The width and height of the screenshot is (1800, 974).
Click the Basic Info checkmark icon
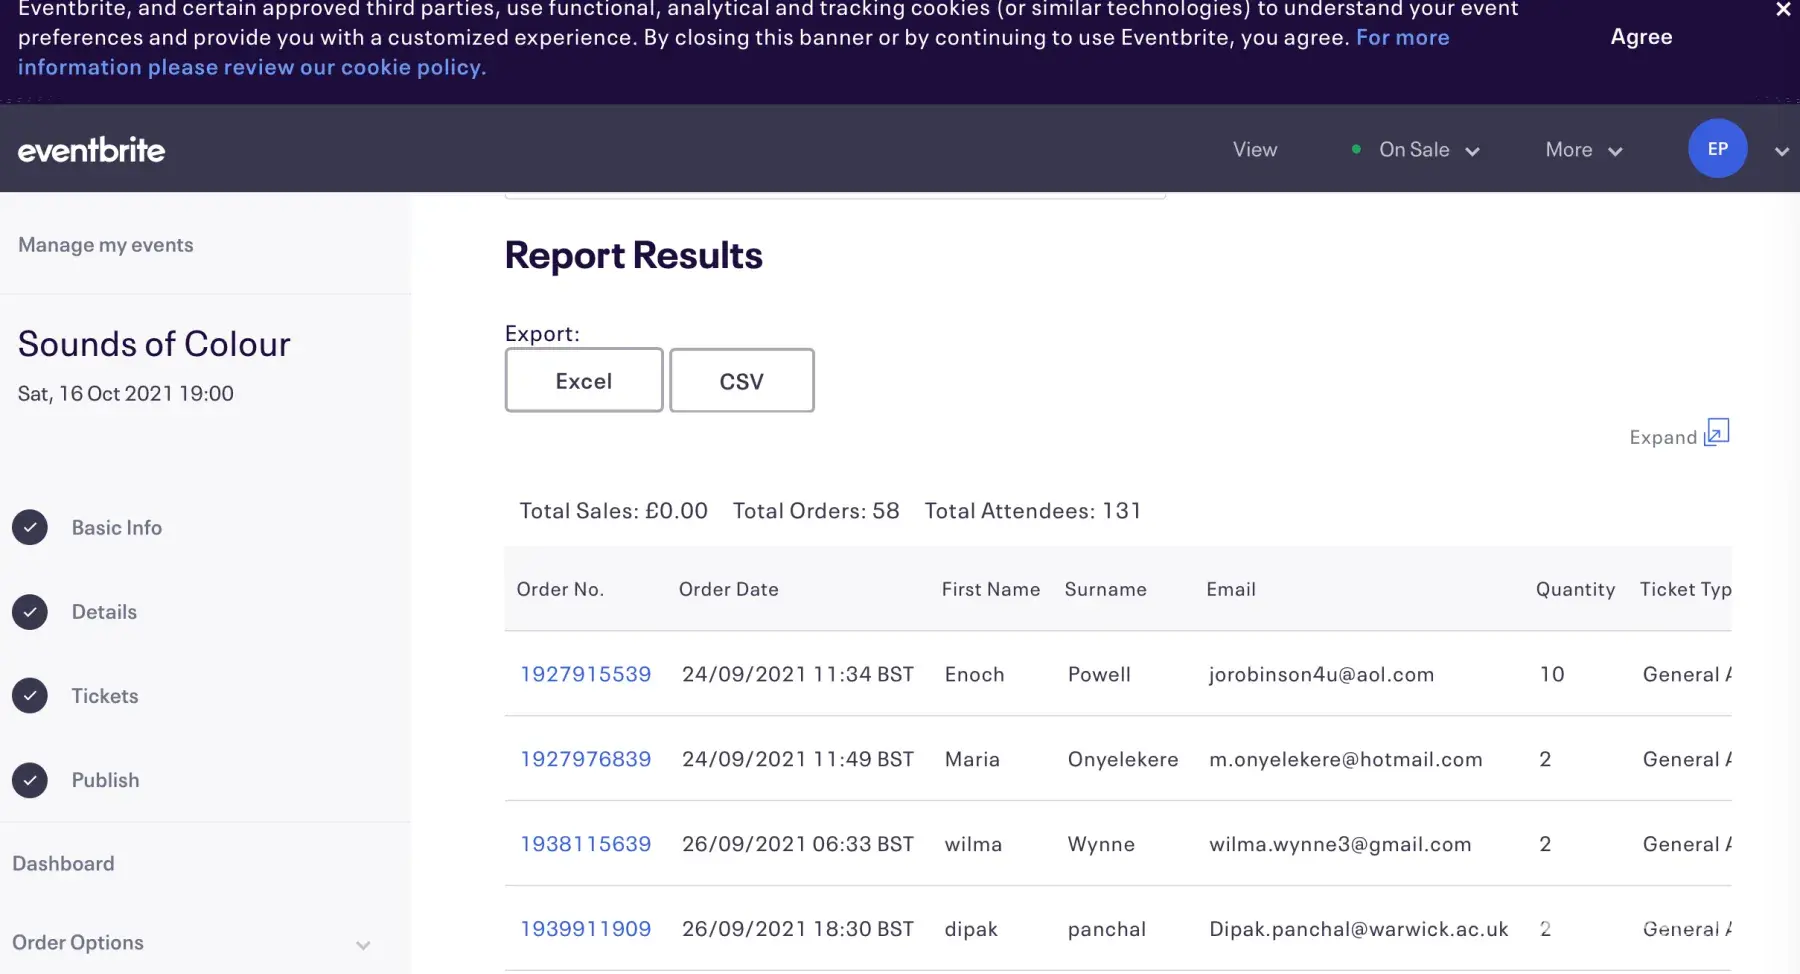coord(30,527)
